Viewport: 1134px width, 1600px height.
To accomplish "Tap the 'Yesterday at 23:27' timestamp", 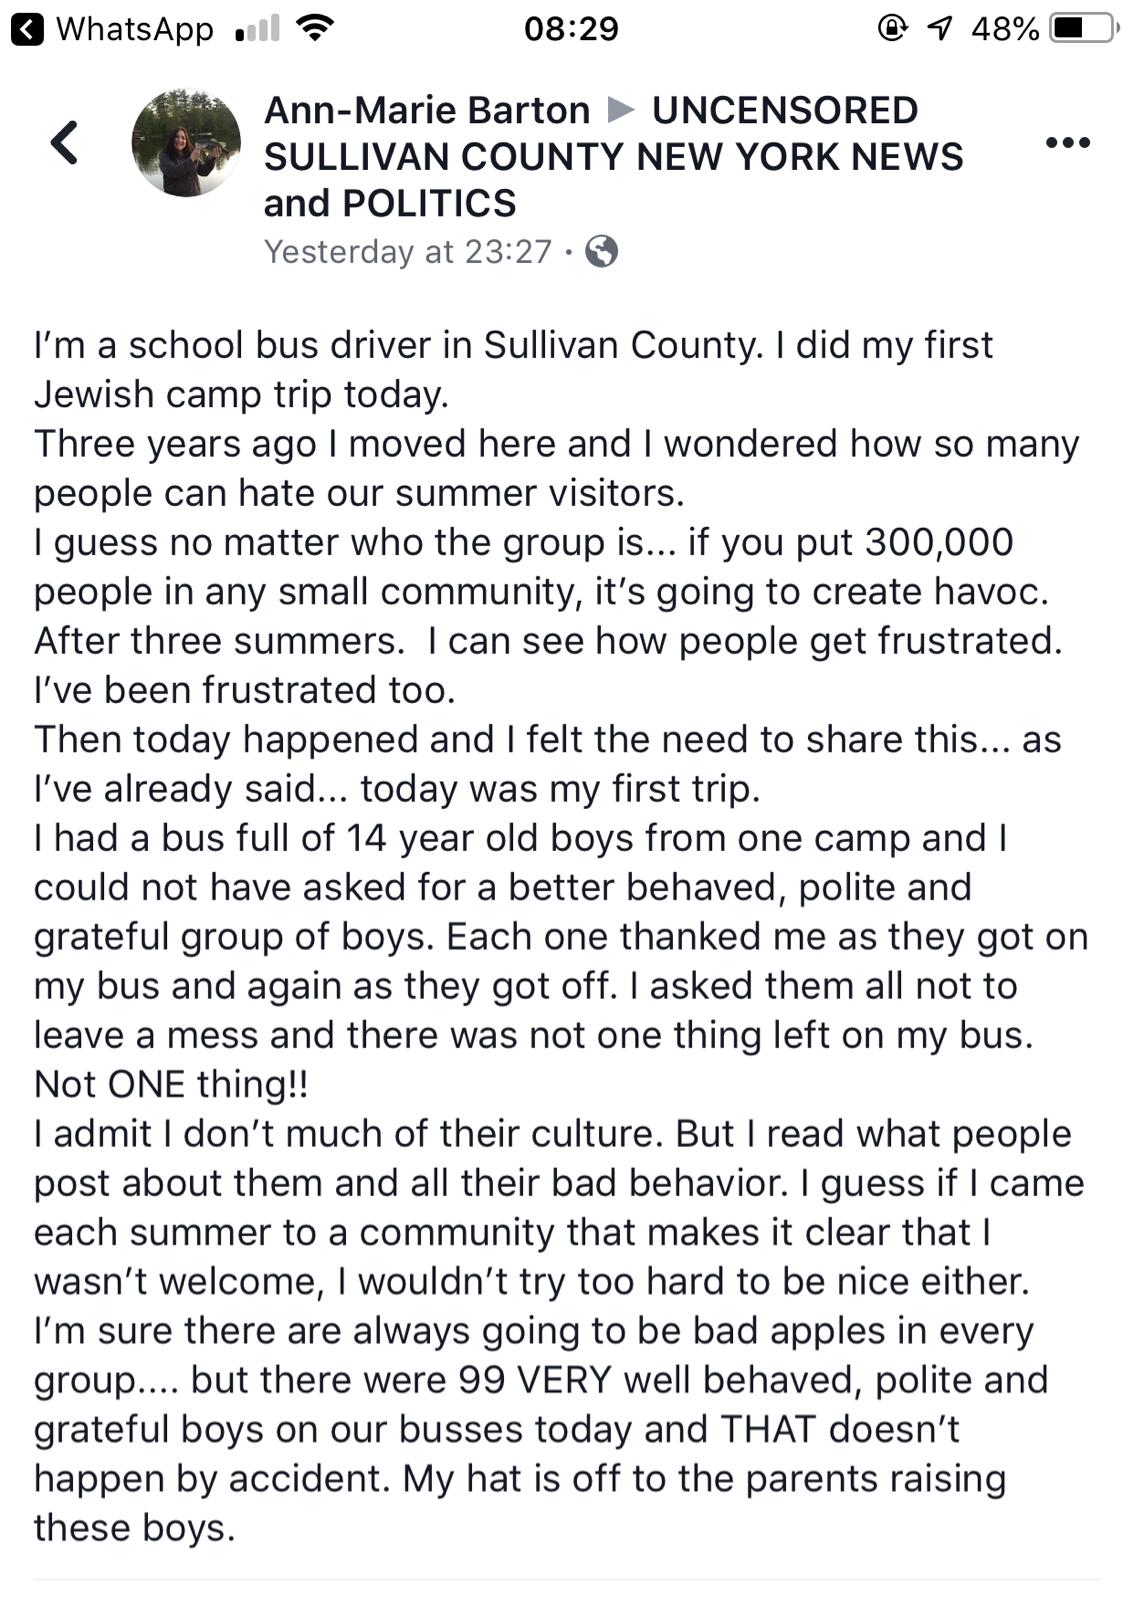I will pyautogui.click(x=408, y=251).
